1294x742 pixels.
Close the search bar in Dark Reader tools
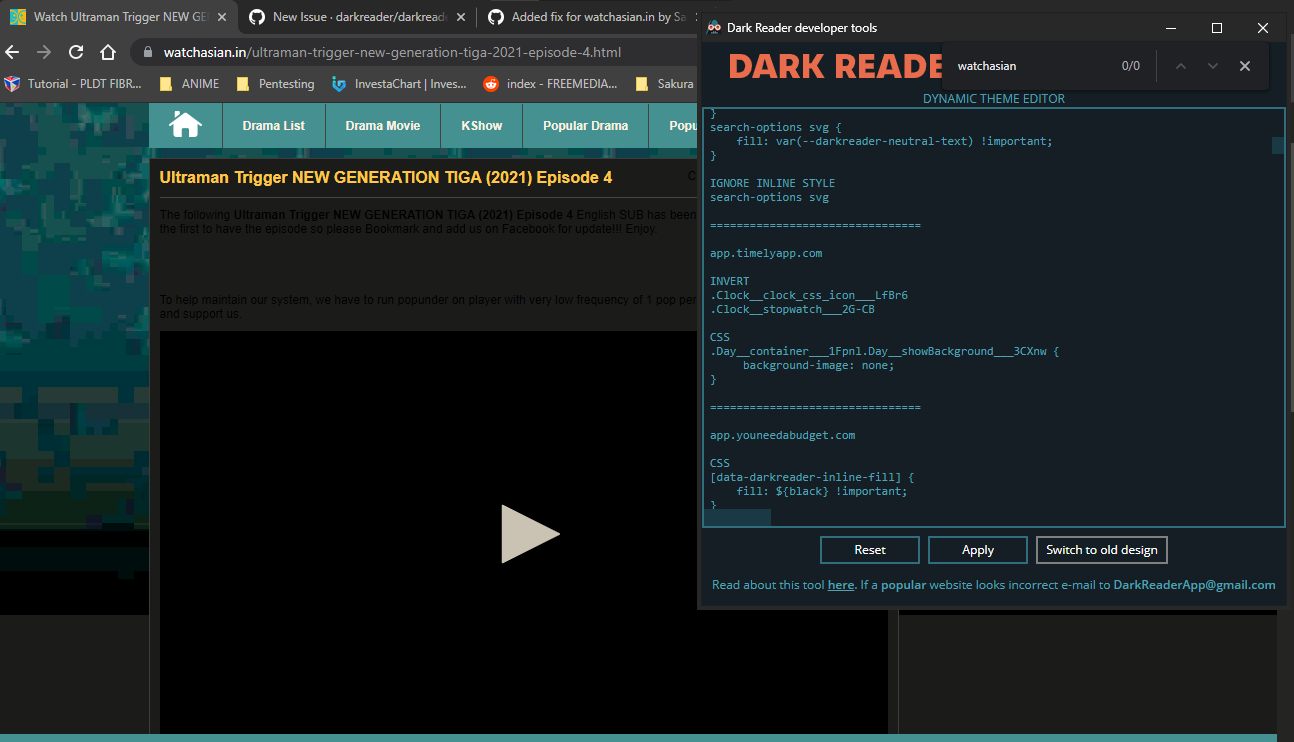1245,66
